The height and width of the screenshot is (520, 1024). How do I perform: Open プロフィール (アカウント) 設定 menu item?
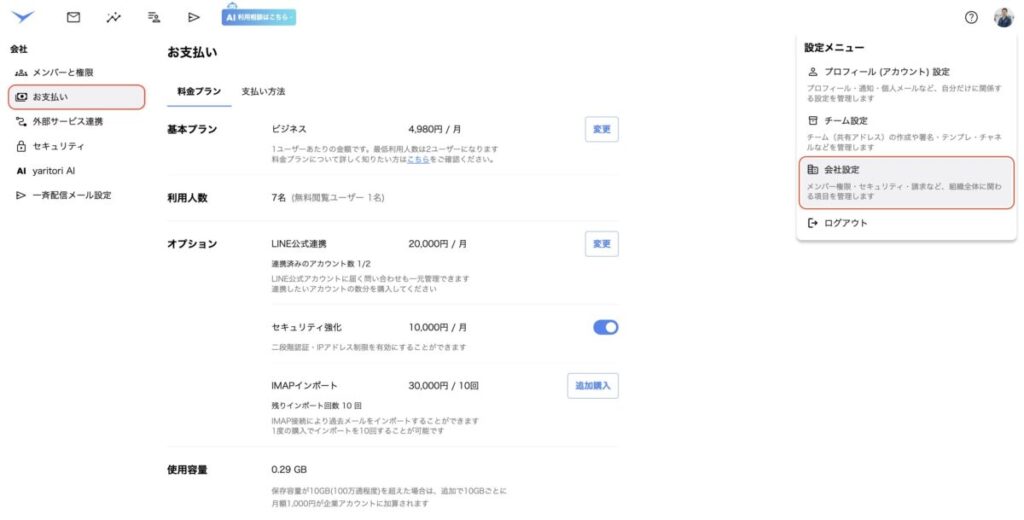point(885,72)
